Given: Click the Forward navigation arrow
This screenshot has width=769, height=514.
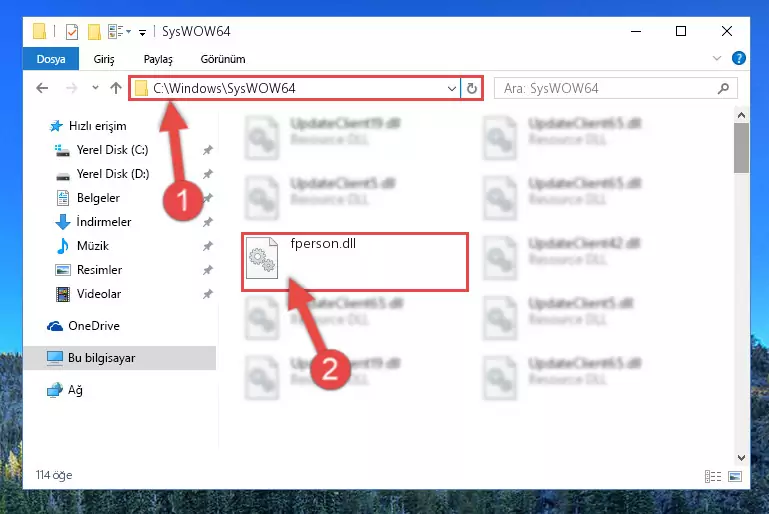Looking at the screenshot, I should (x=72, y=88).
